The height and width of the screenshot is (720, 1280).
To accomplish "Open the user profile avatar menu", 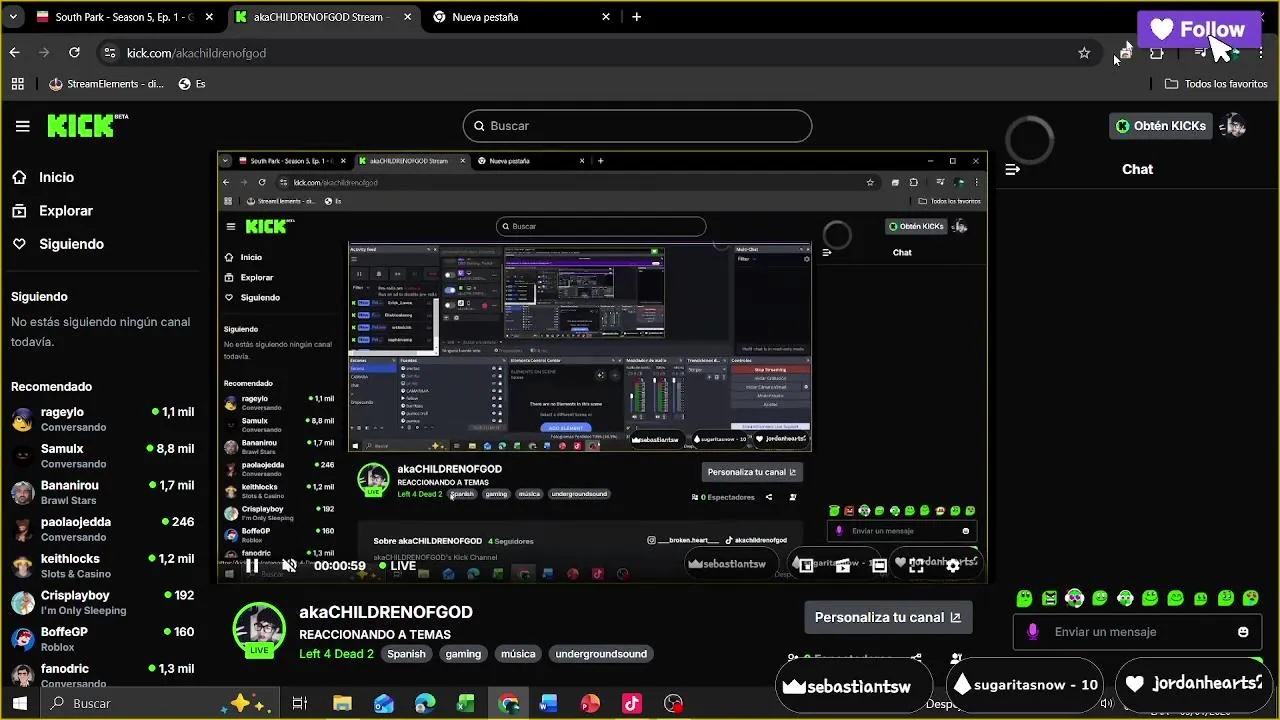I will pos(1234,126).
